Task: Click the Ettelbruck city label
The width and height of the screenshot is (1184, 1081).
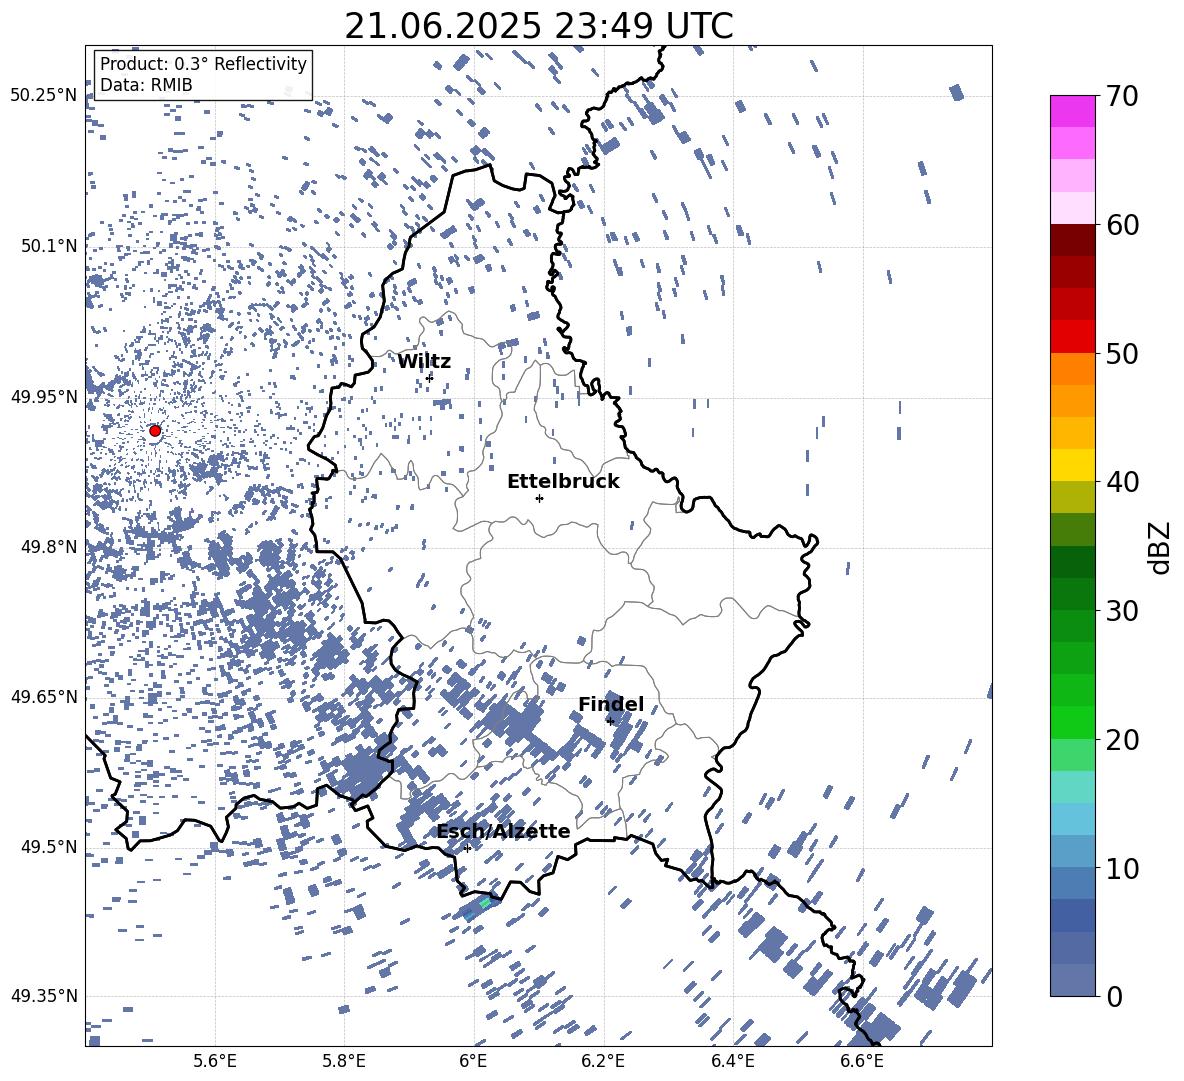Action: (x=563, y=482)
